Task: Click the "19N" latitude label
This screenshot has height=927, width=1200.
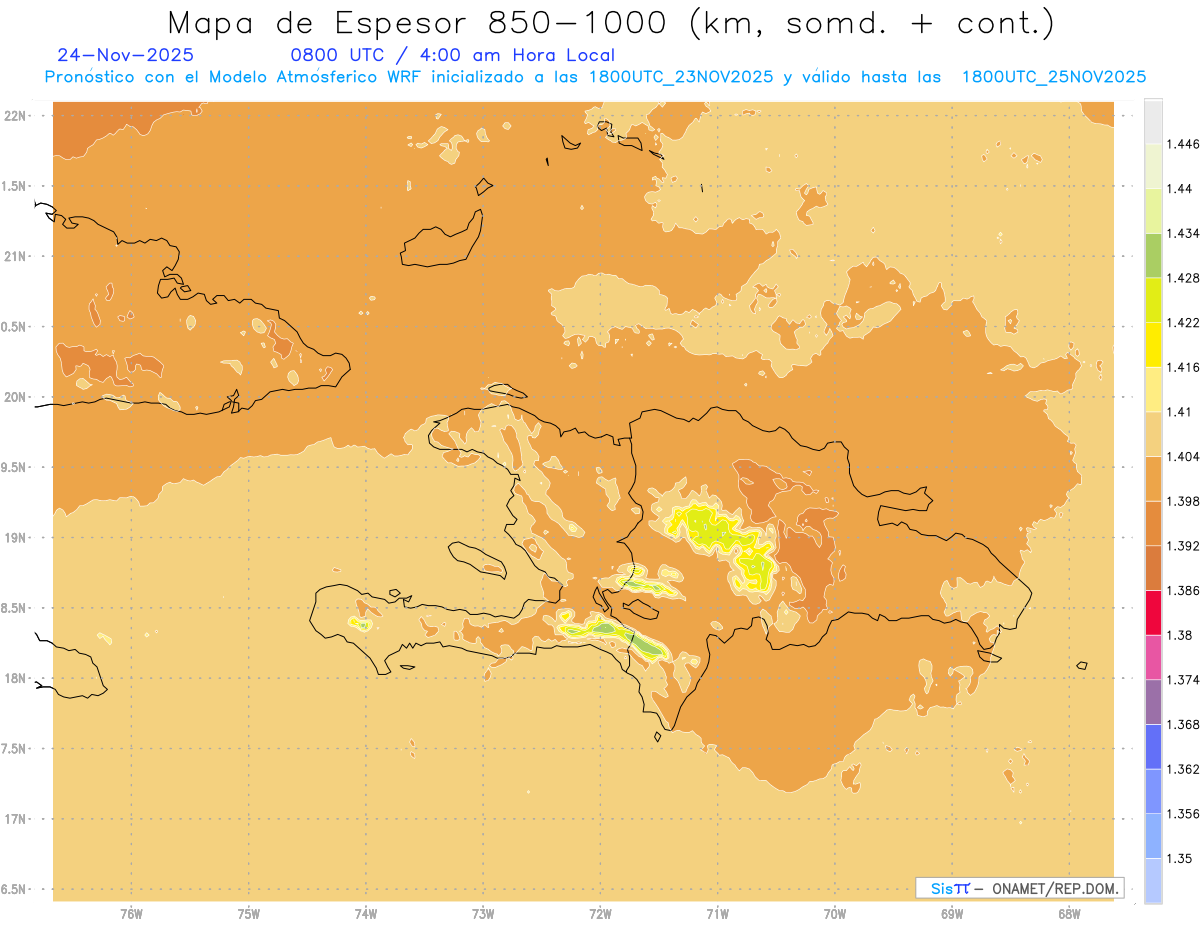Action: pos(15,538)
